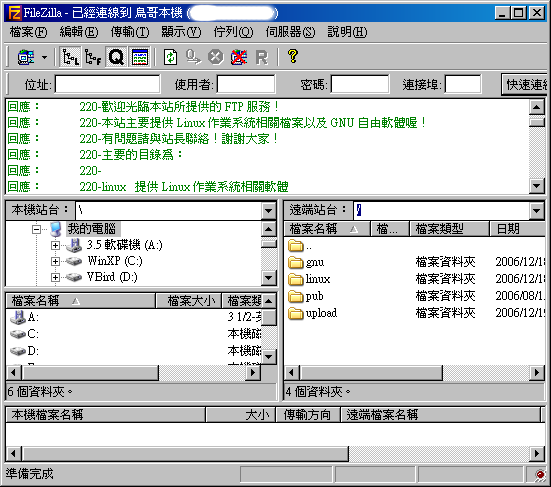Open the 遠端站台 remote path dropdown
This screenshot has width=551, height=487.
536,211
